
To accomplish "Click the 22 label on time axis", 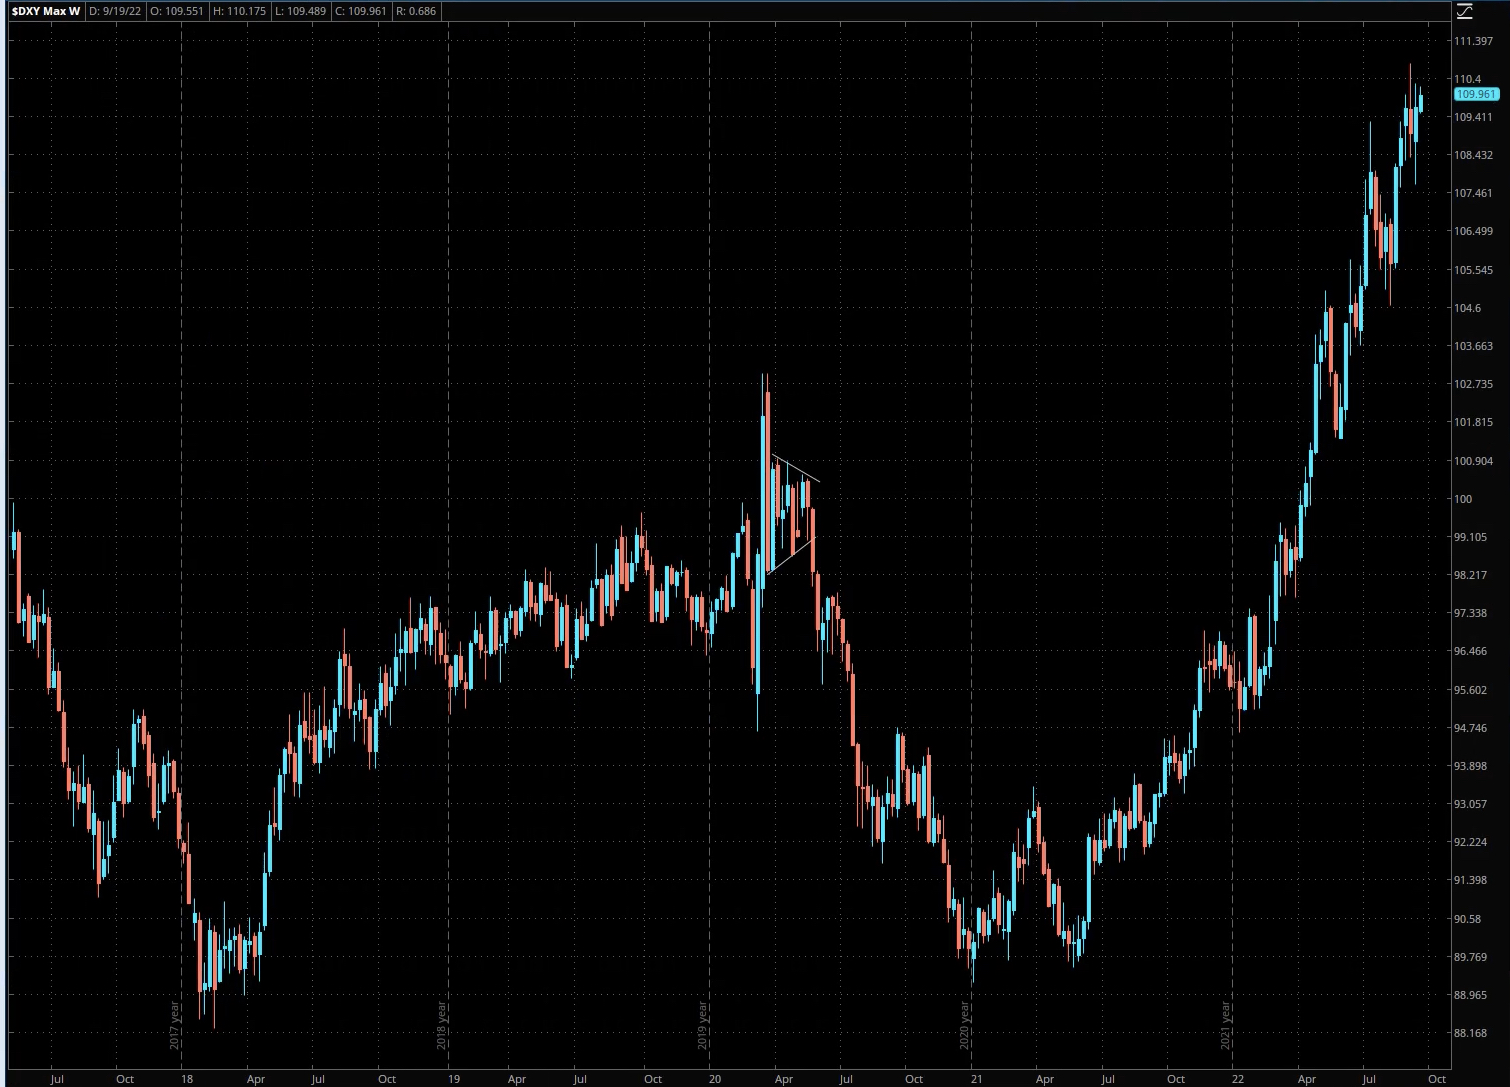I will point(1238,1079).
